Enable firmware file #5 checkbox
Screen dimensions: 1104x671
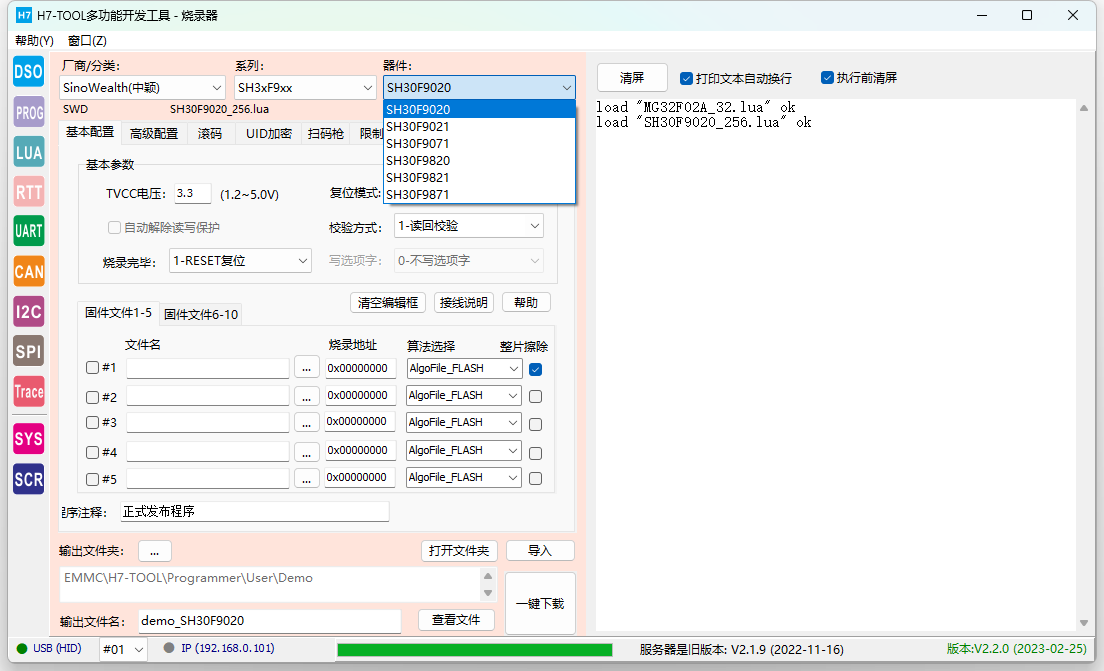[92, 479]
